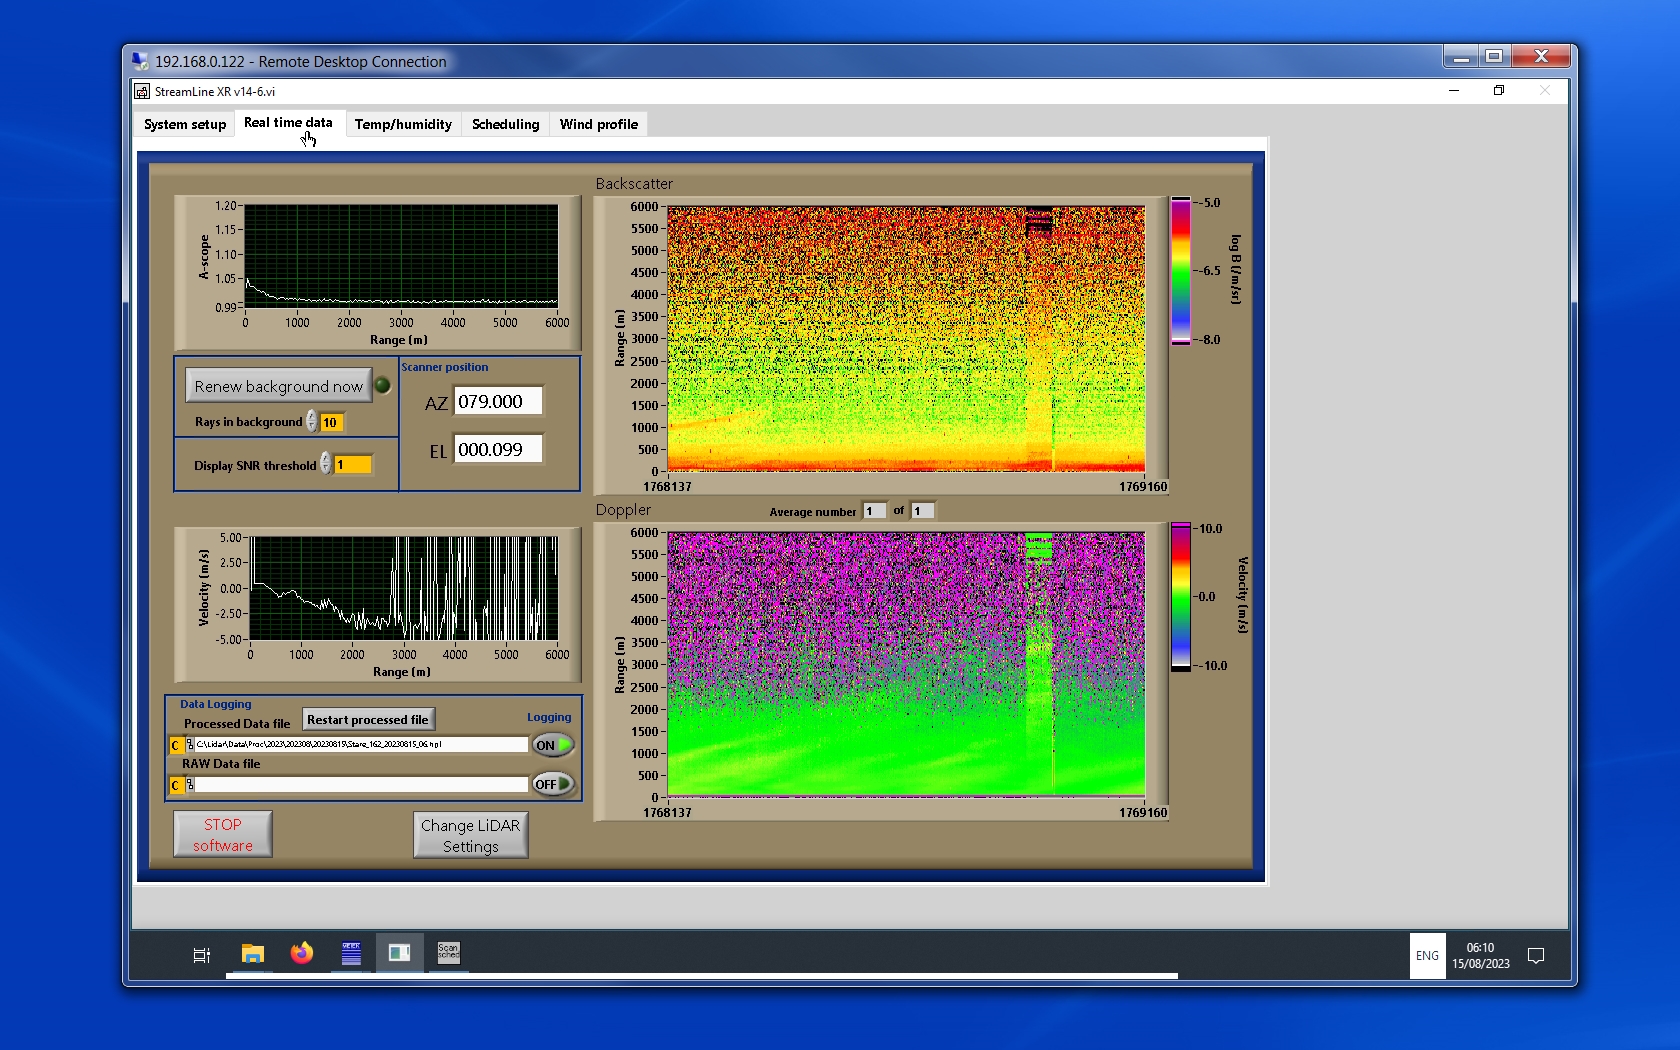Open the Temp/humidity tab

coord(403,124)
